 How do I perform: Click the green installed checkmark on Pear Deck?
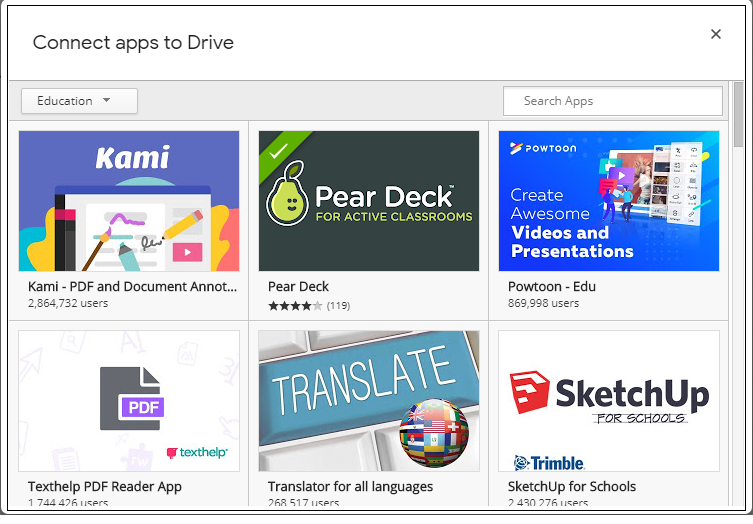coord(279,151)
